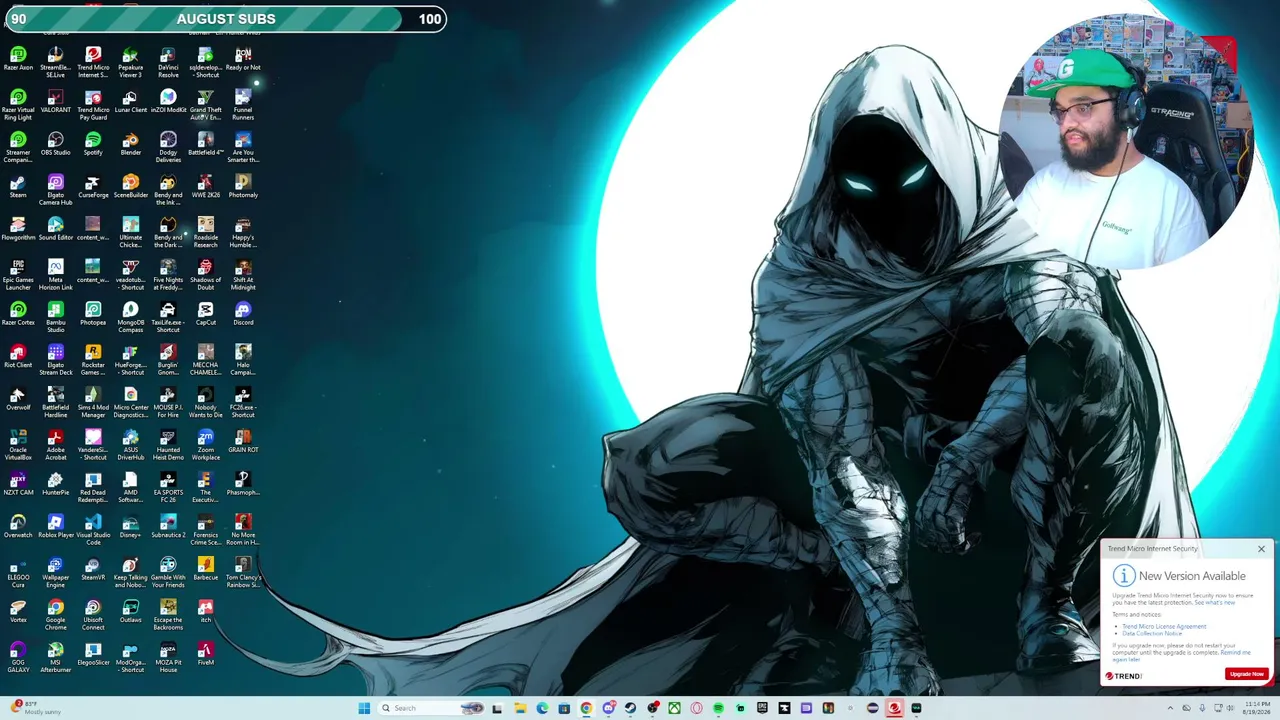The width and height of the screenshot is (1280, 720).
Task: Open the CapCut desktop shortcut
Action: point(205,314)
